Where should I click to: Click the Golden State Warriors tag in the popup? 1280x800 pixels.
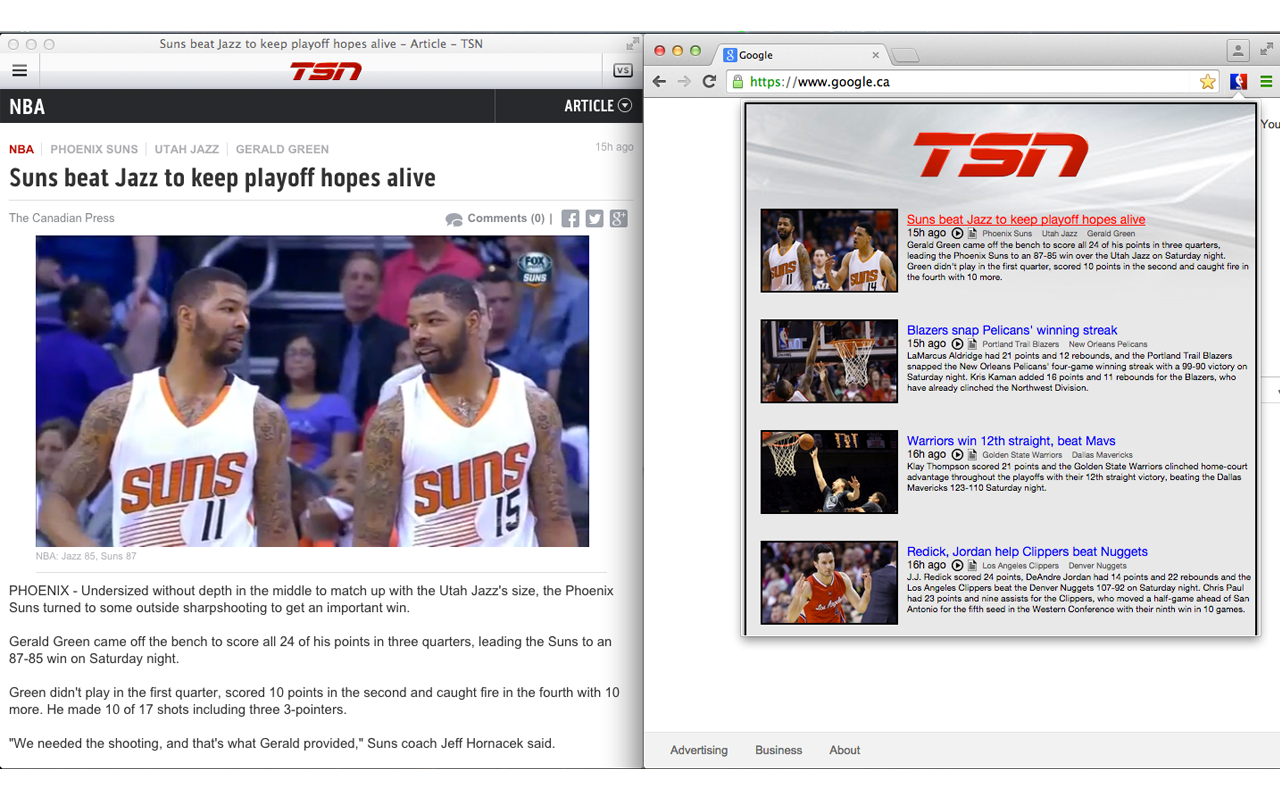point(1022,456)
